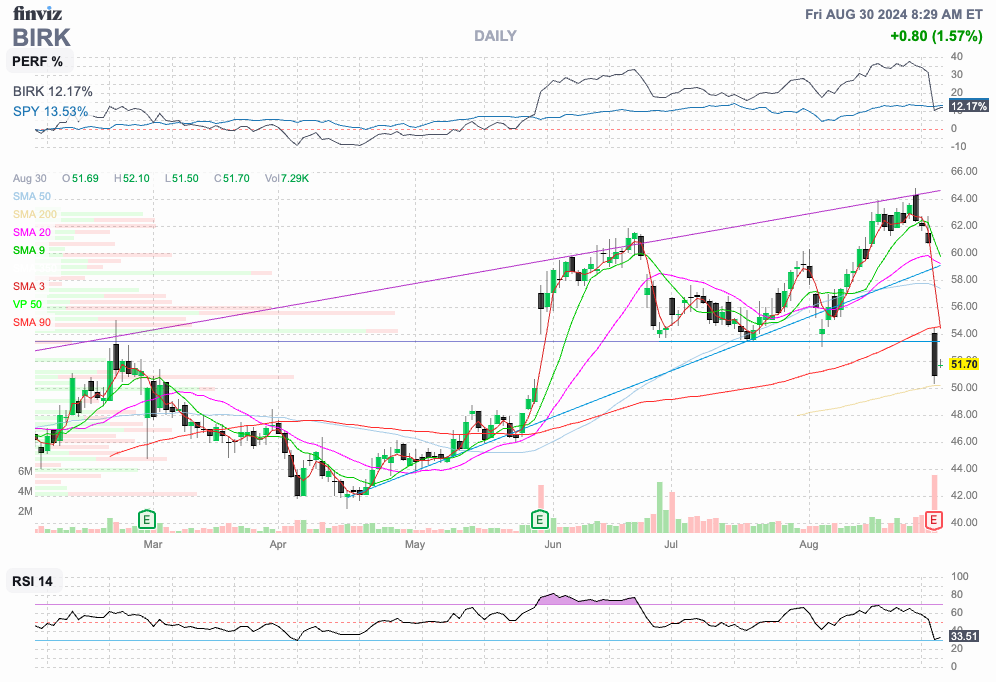Click the Aug 30 date in OHLC row

30,178
